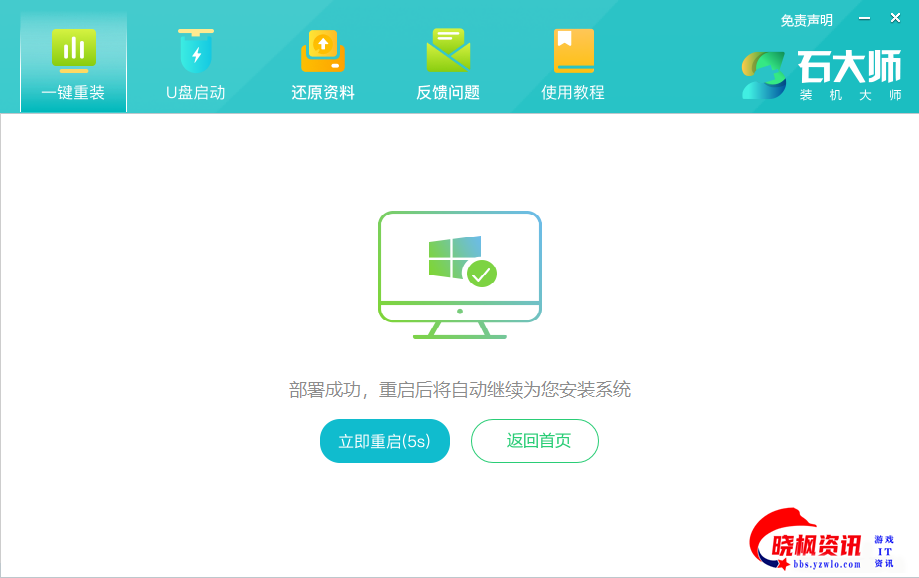919x578 pixels.
Task: Select the 还原资料 tab label
Action: 322,93
